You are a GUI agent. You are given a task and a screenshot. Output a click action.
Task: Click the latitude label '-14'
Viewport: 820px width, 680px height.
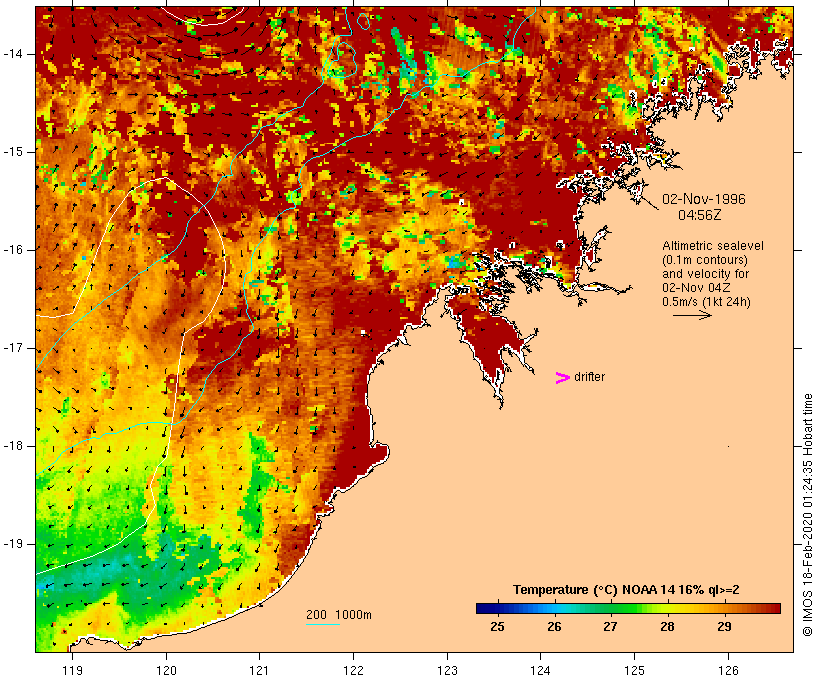[12, 54]
